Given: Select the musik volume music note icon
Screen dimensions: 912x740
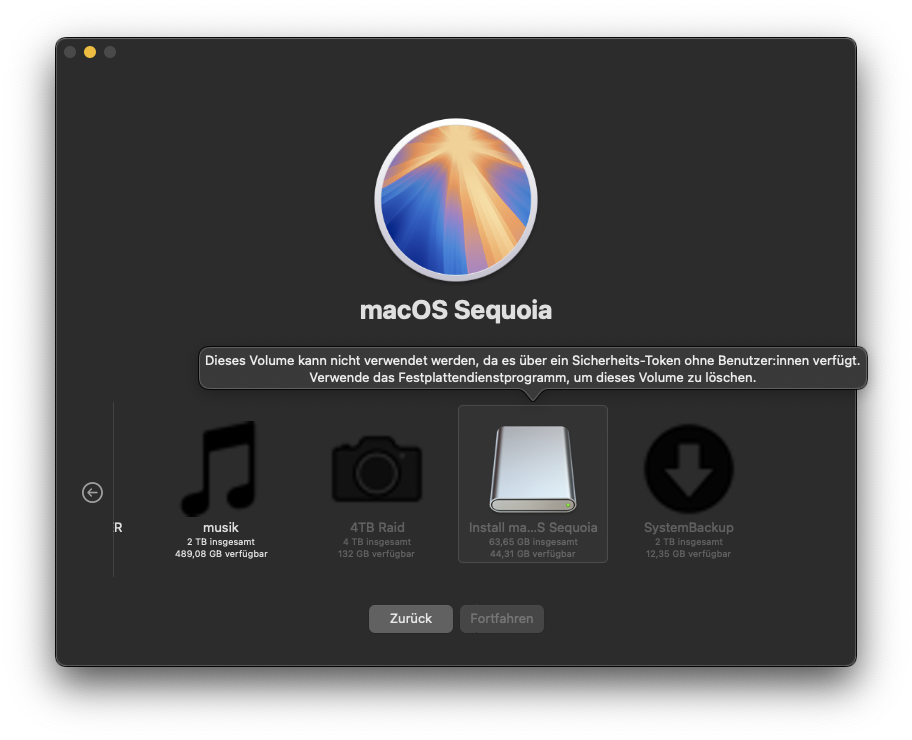Looking at the screenshot, I should pyautogui.click(x=220, y=468).
